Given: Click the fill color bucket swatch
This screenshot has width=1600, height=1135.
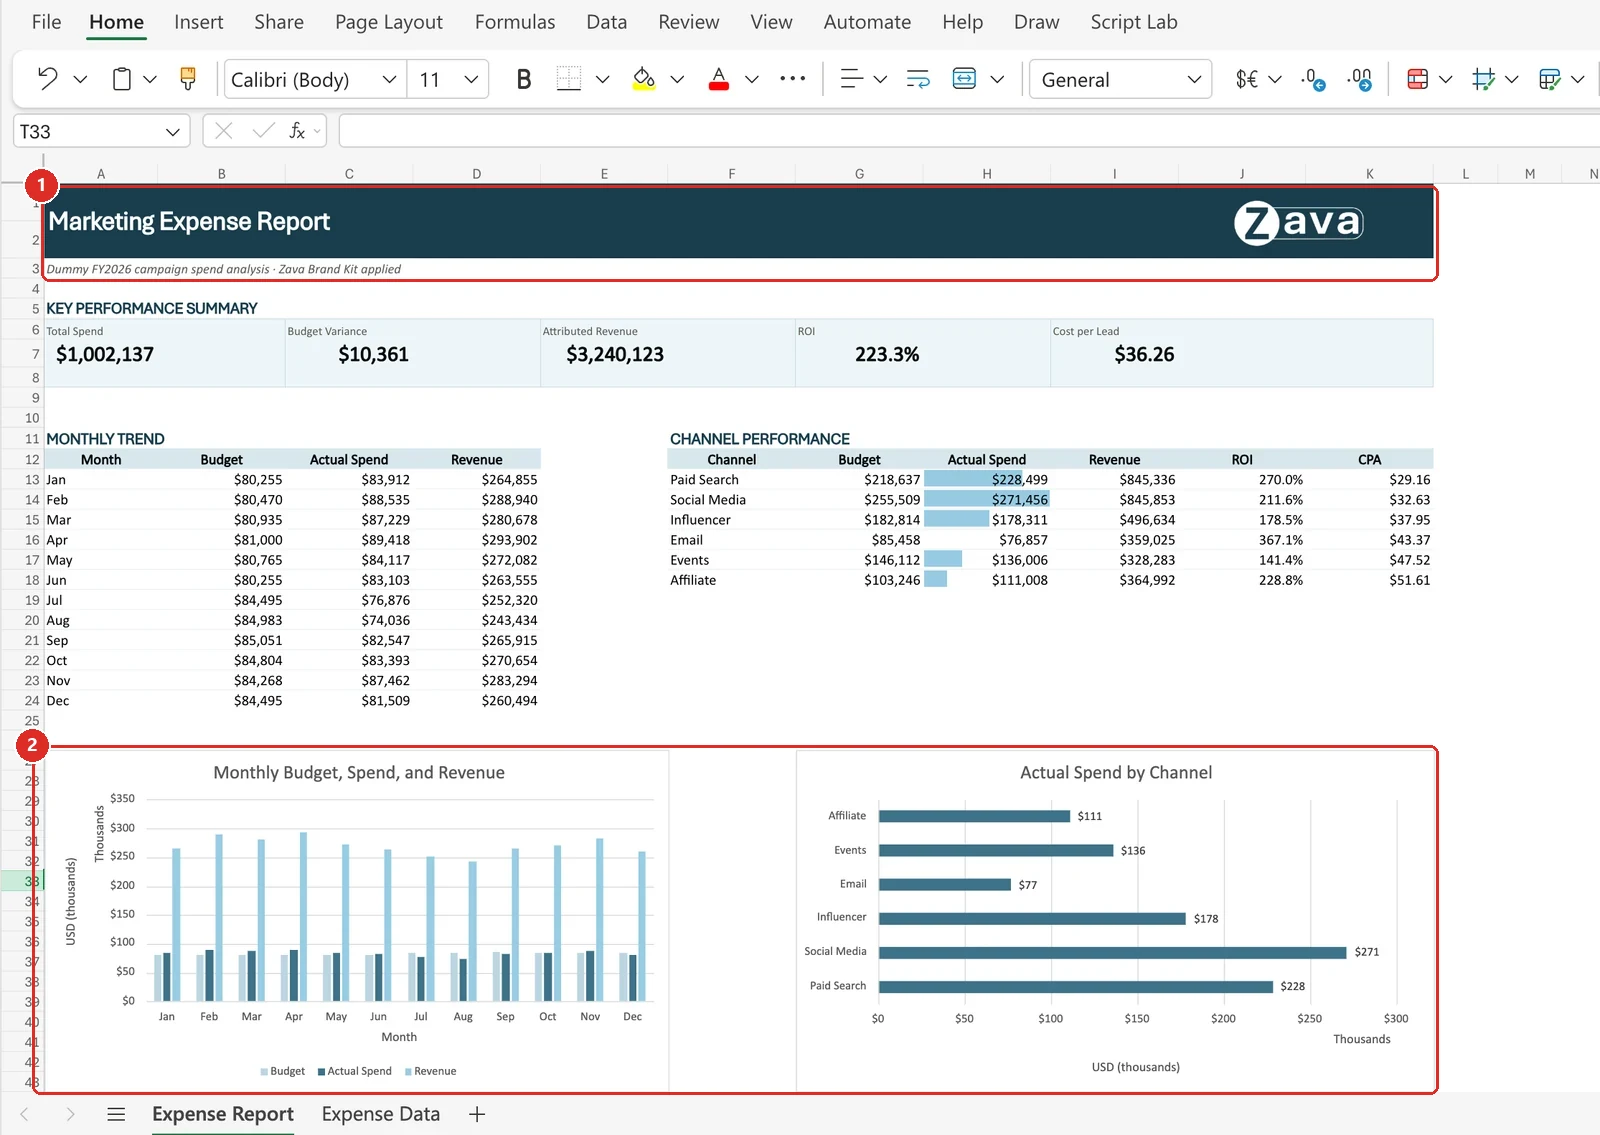Looking at the screenshot, I should point(644,79).
